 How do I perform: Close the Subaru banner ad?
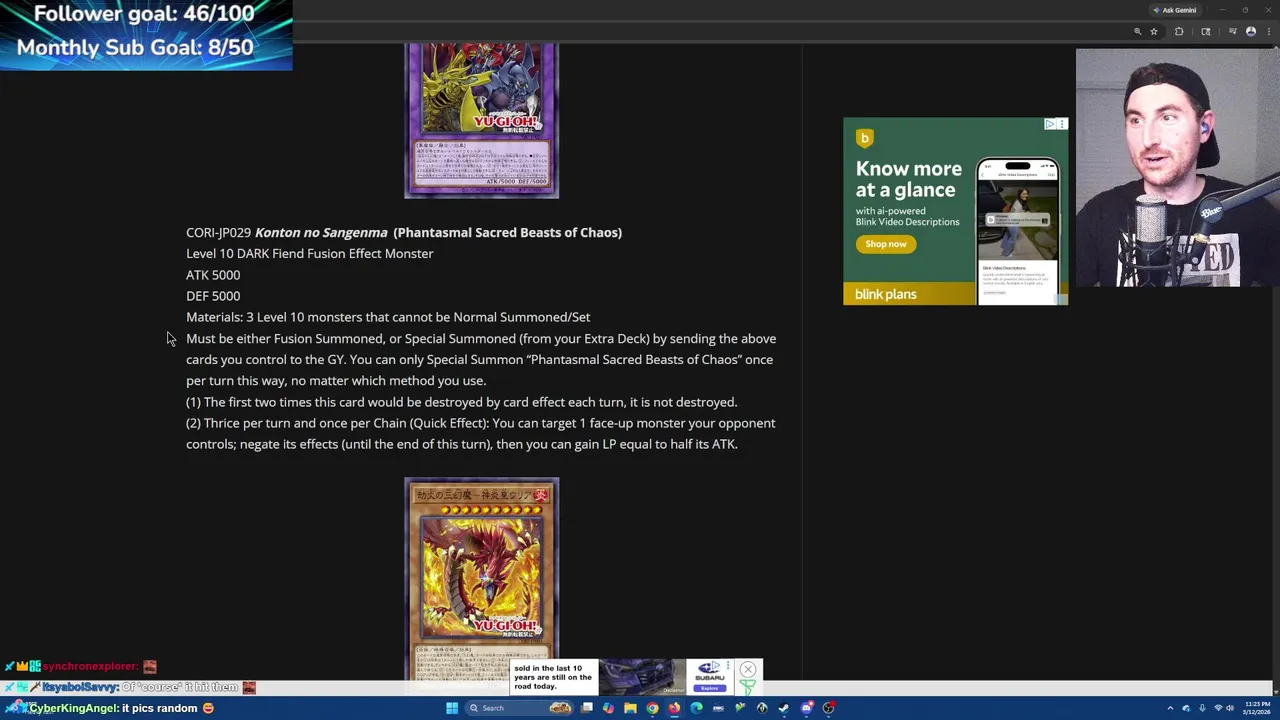(x=748, y=669)
